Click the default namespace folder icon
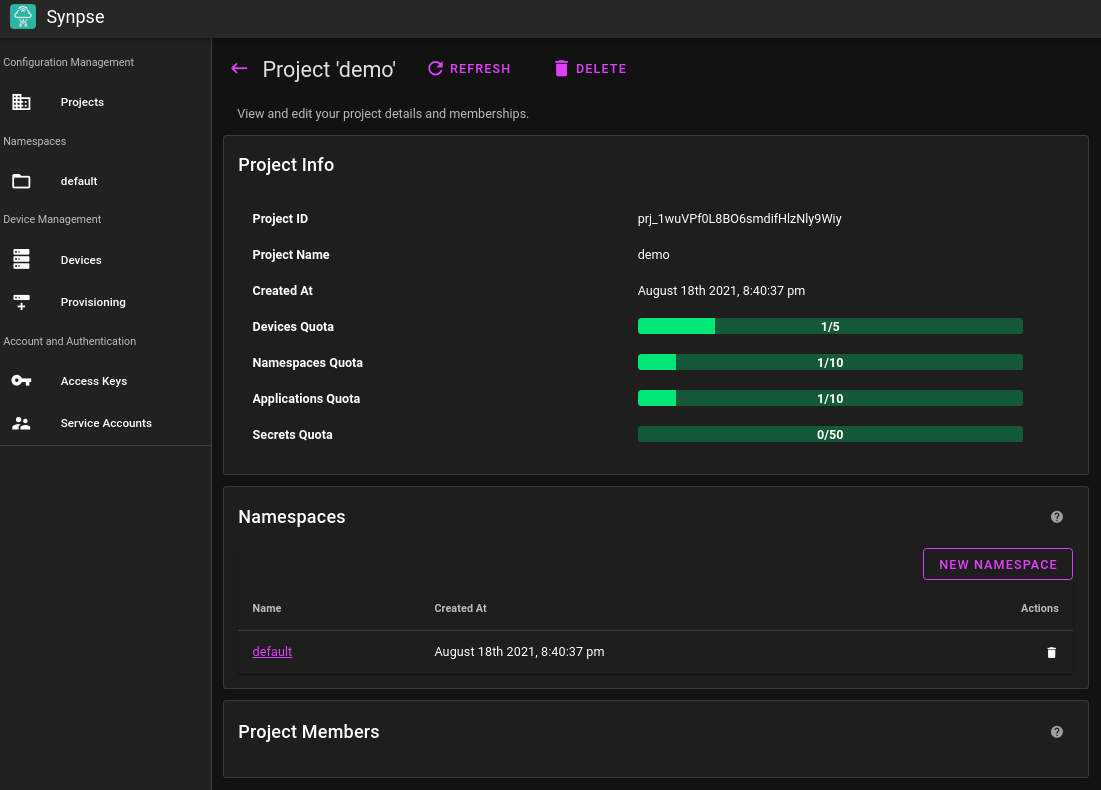This screenshot has height=790, width=1101. [21, 181]
